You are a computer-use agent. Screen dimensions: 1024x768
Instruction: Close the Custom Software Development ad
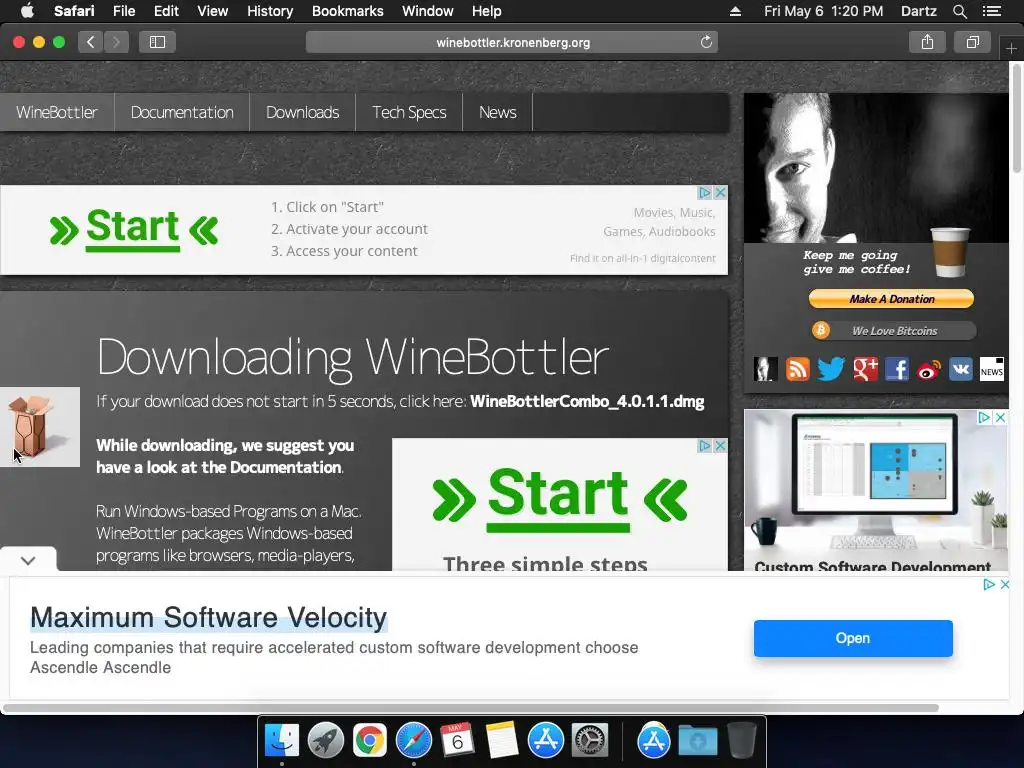1000,417
